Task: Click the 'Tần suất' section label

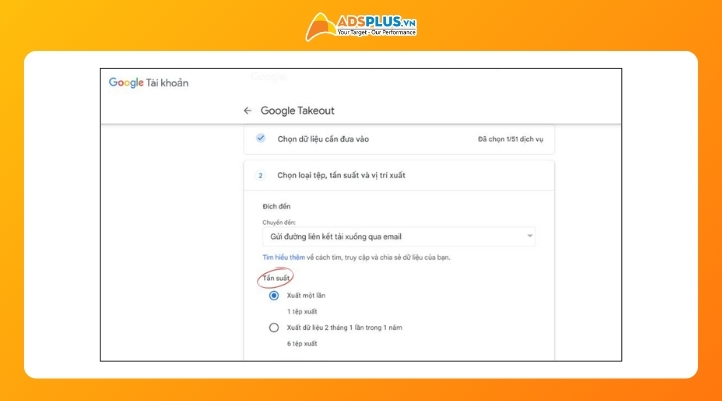Action: pyautogui.click(x=276, y=278)
